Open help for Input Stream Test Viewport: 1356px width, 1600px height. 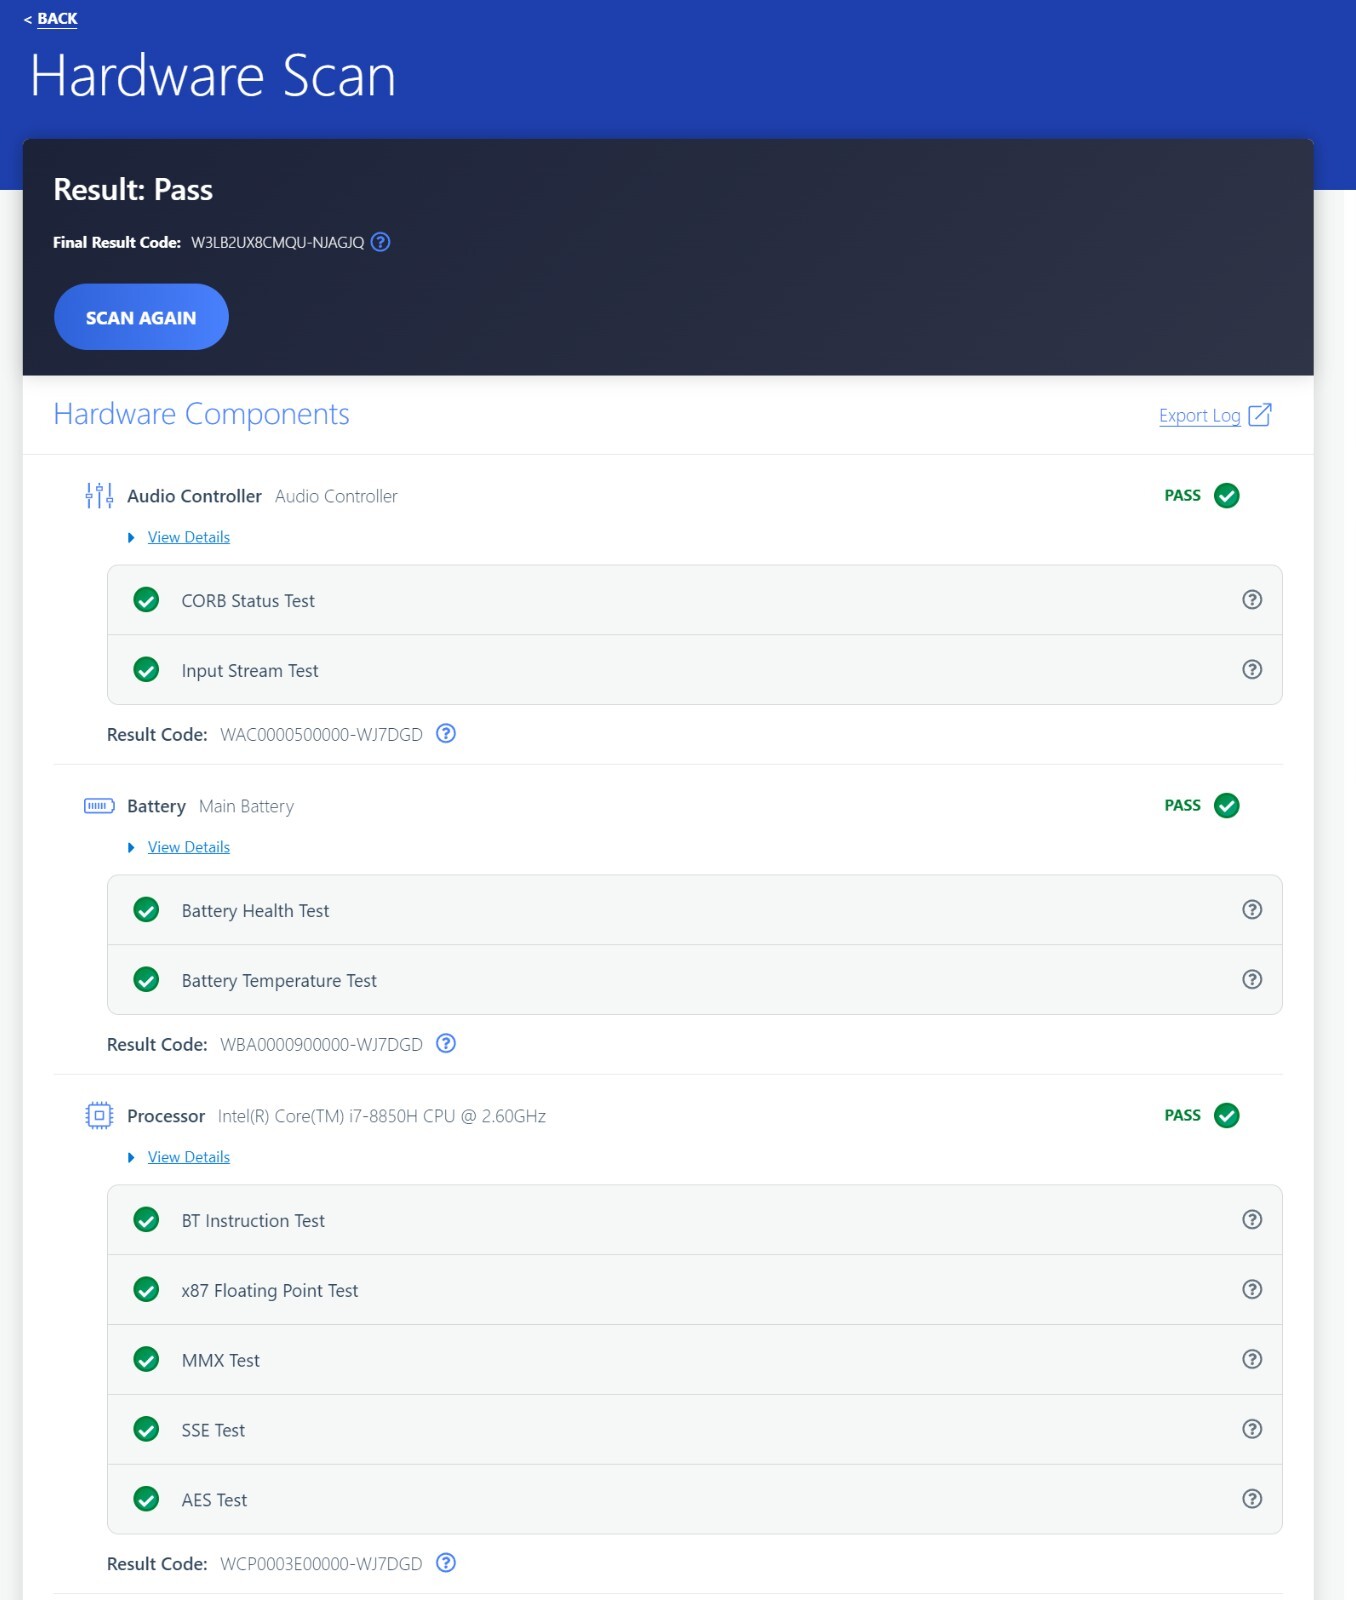[1252, 670]
